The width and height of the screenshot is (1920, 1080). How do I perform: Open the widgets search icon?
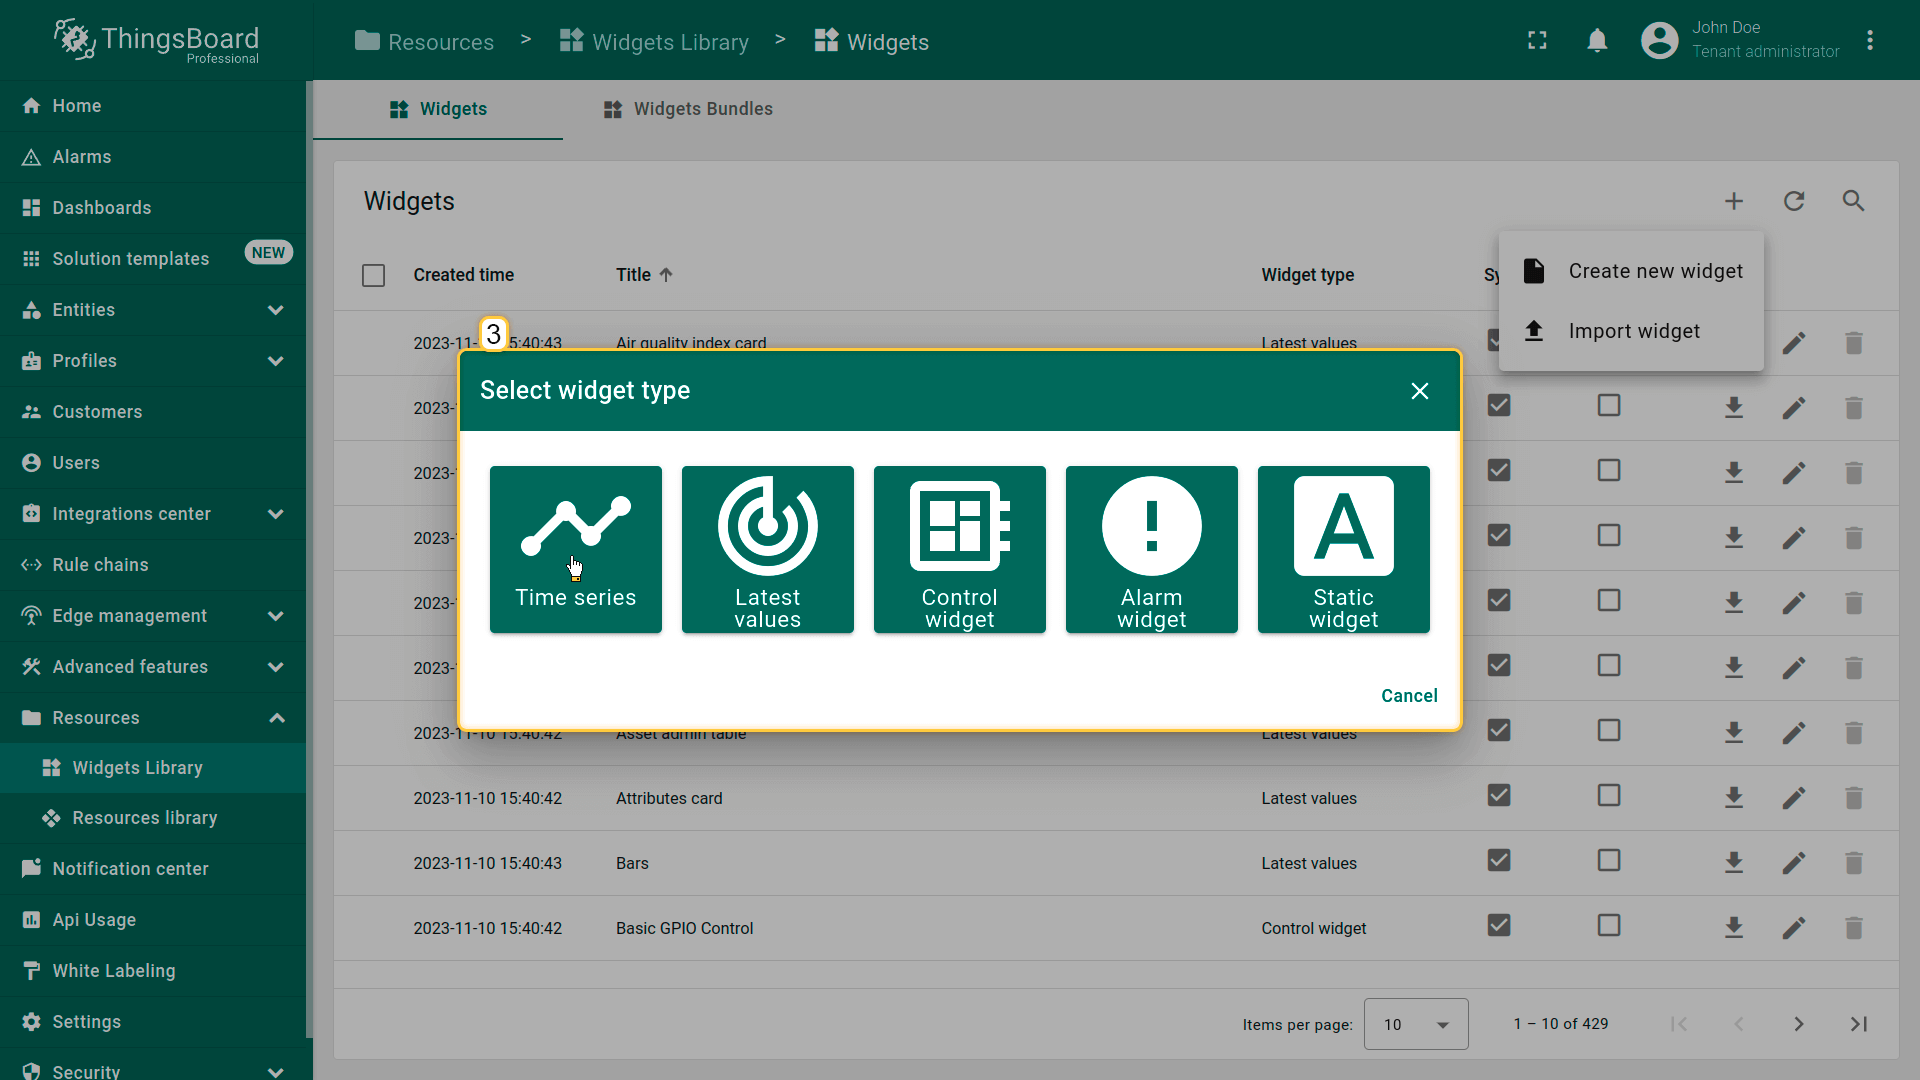pyautogui.click(x=1853, y=201)
